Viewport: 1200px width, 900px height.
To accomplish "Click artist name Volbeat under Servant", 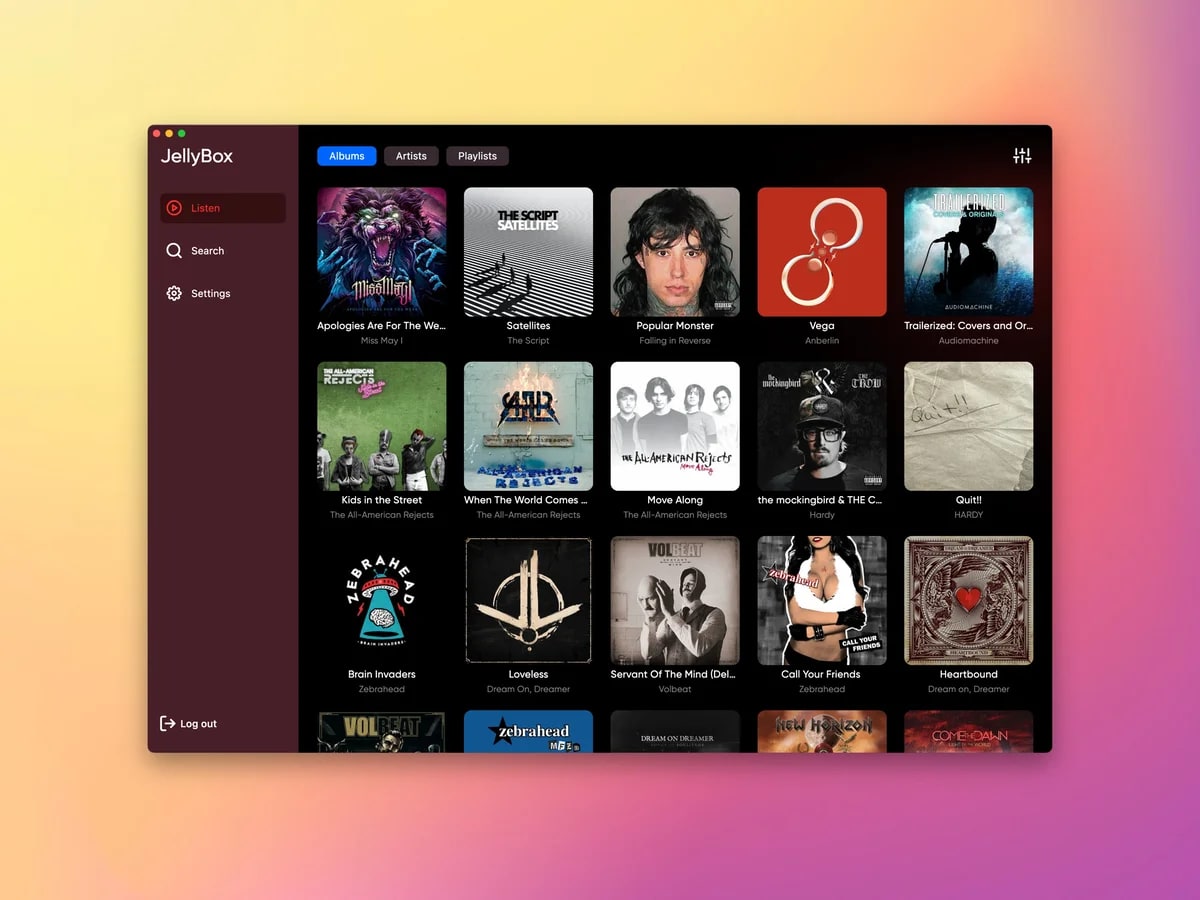I will point(675,689).
